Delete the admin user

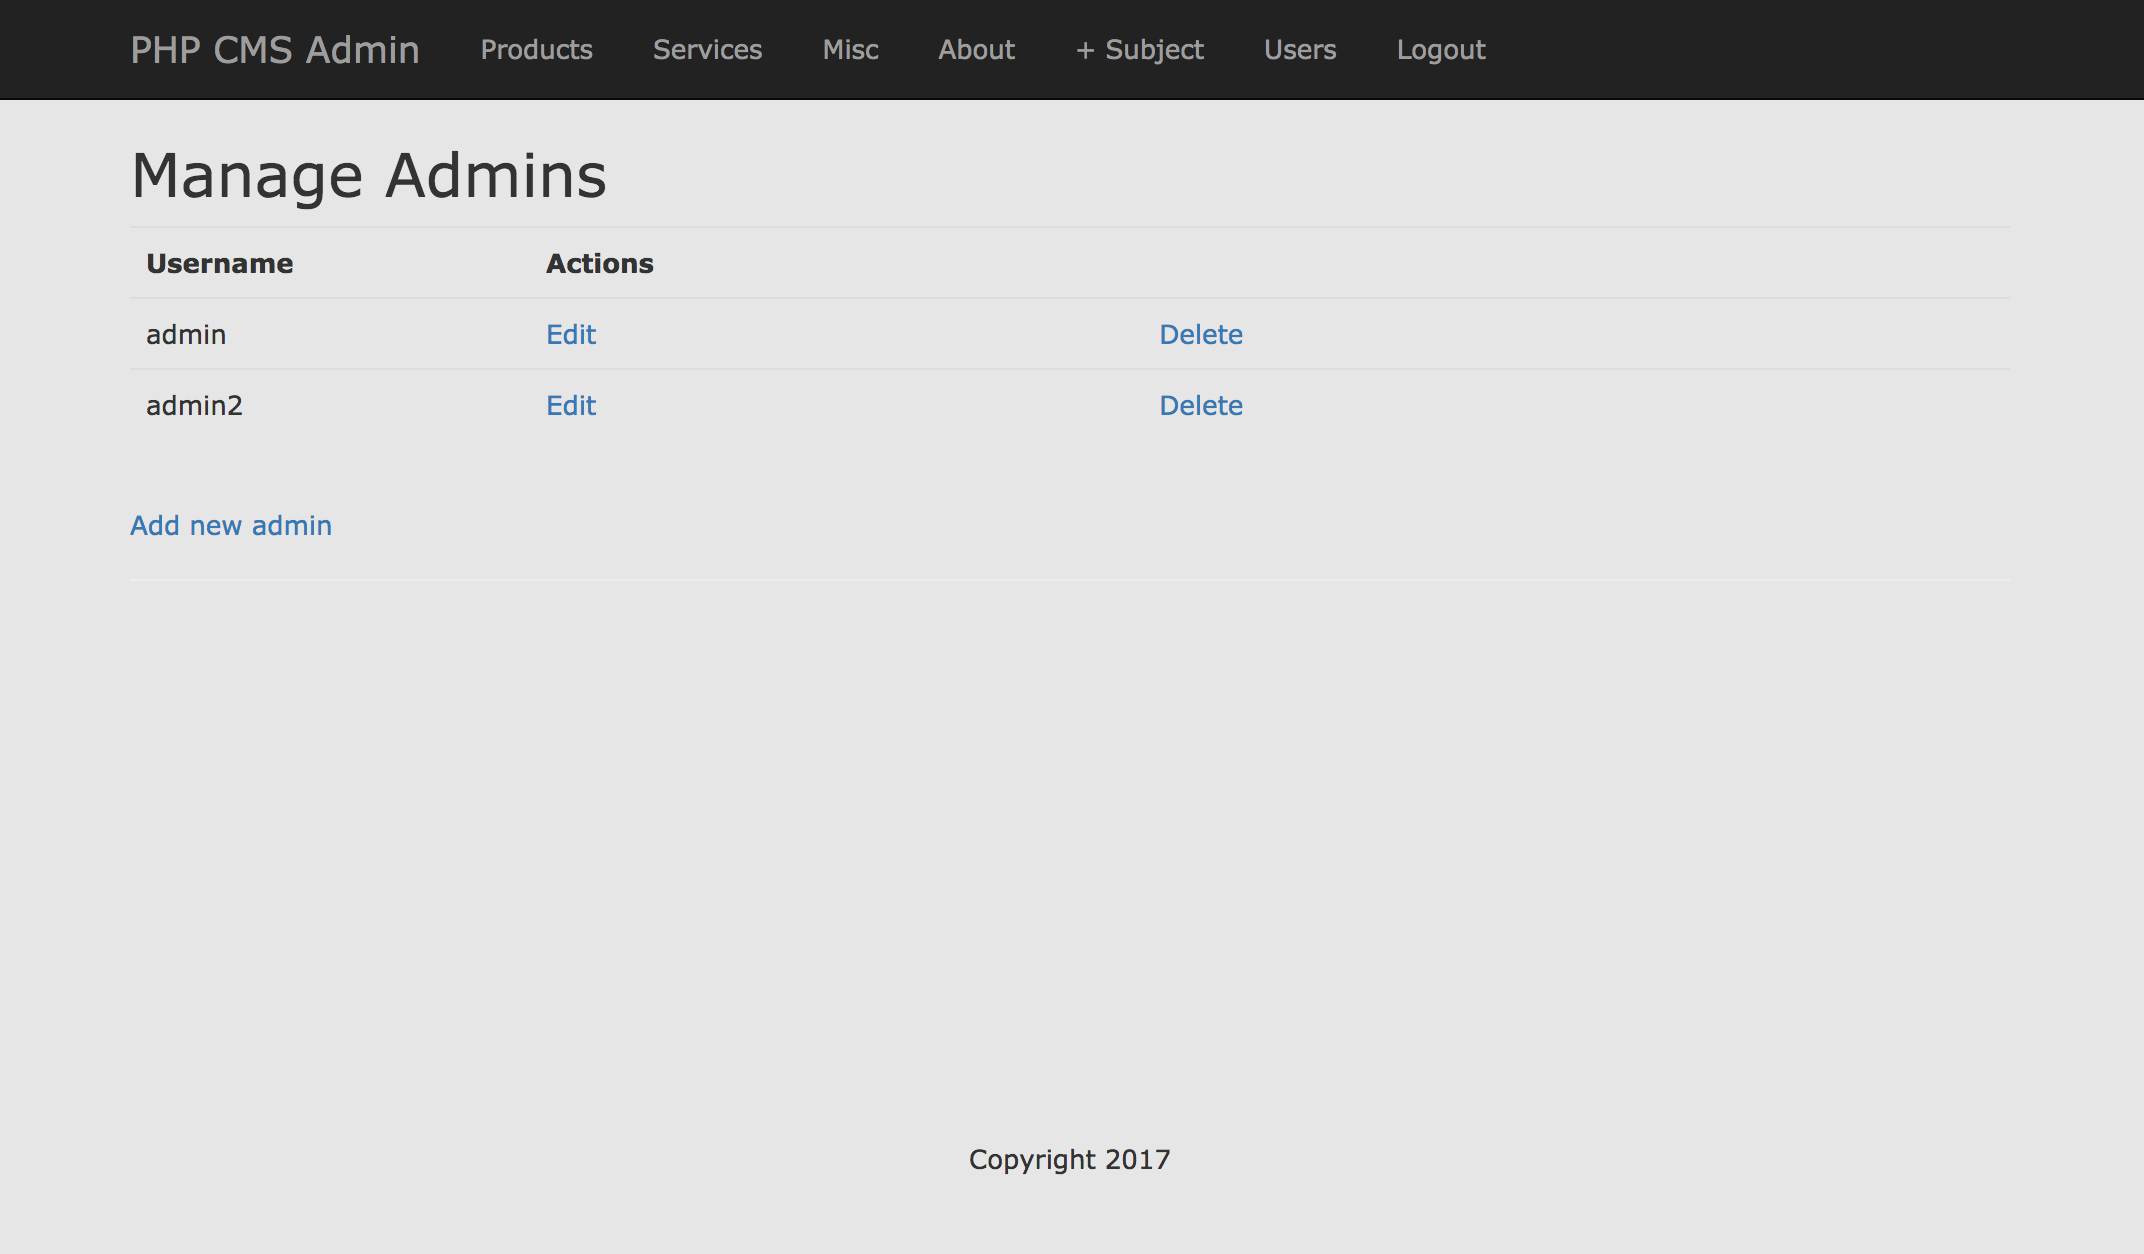point(1200,335)
